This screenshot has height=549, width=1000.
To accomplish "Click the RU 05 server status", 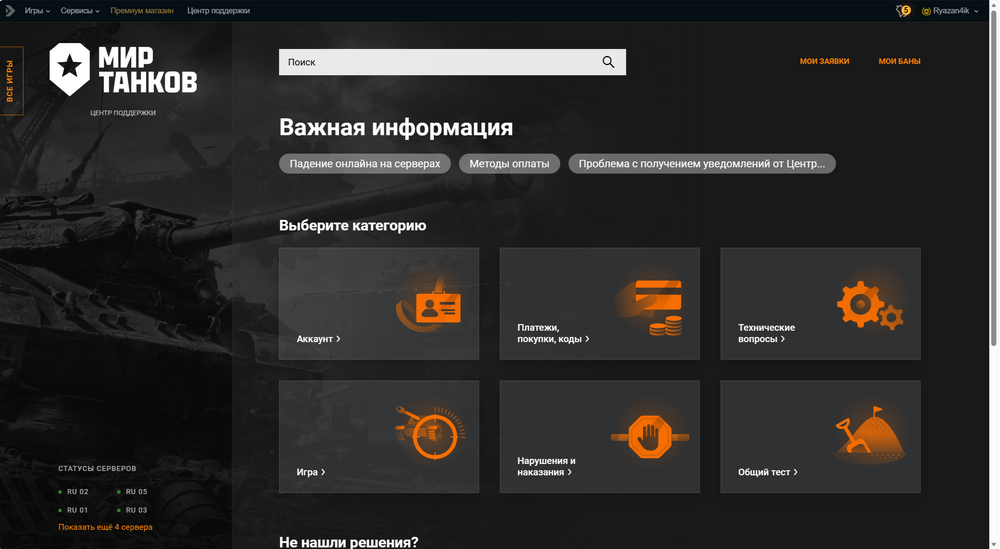I will click(x=132, y=492).
